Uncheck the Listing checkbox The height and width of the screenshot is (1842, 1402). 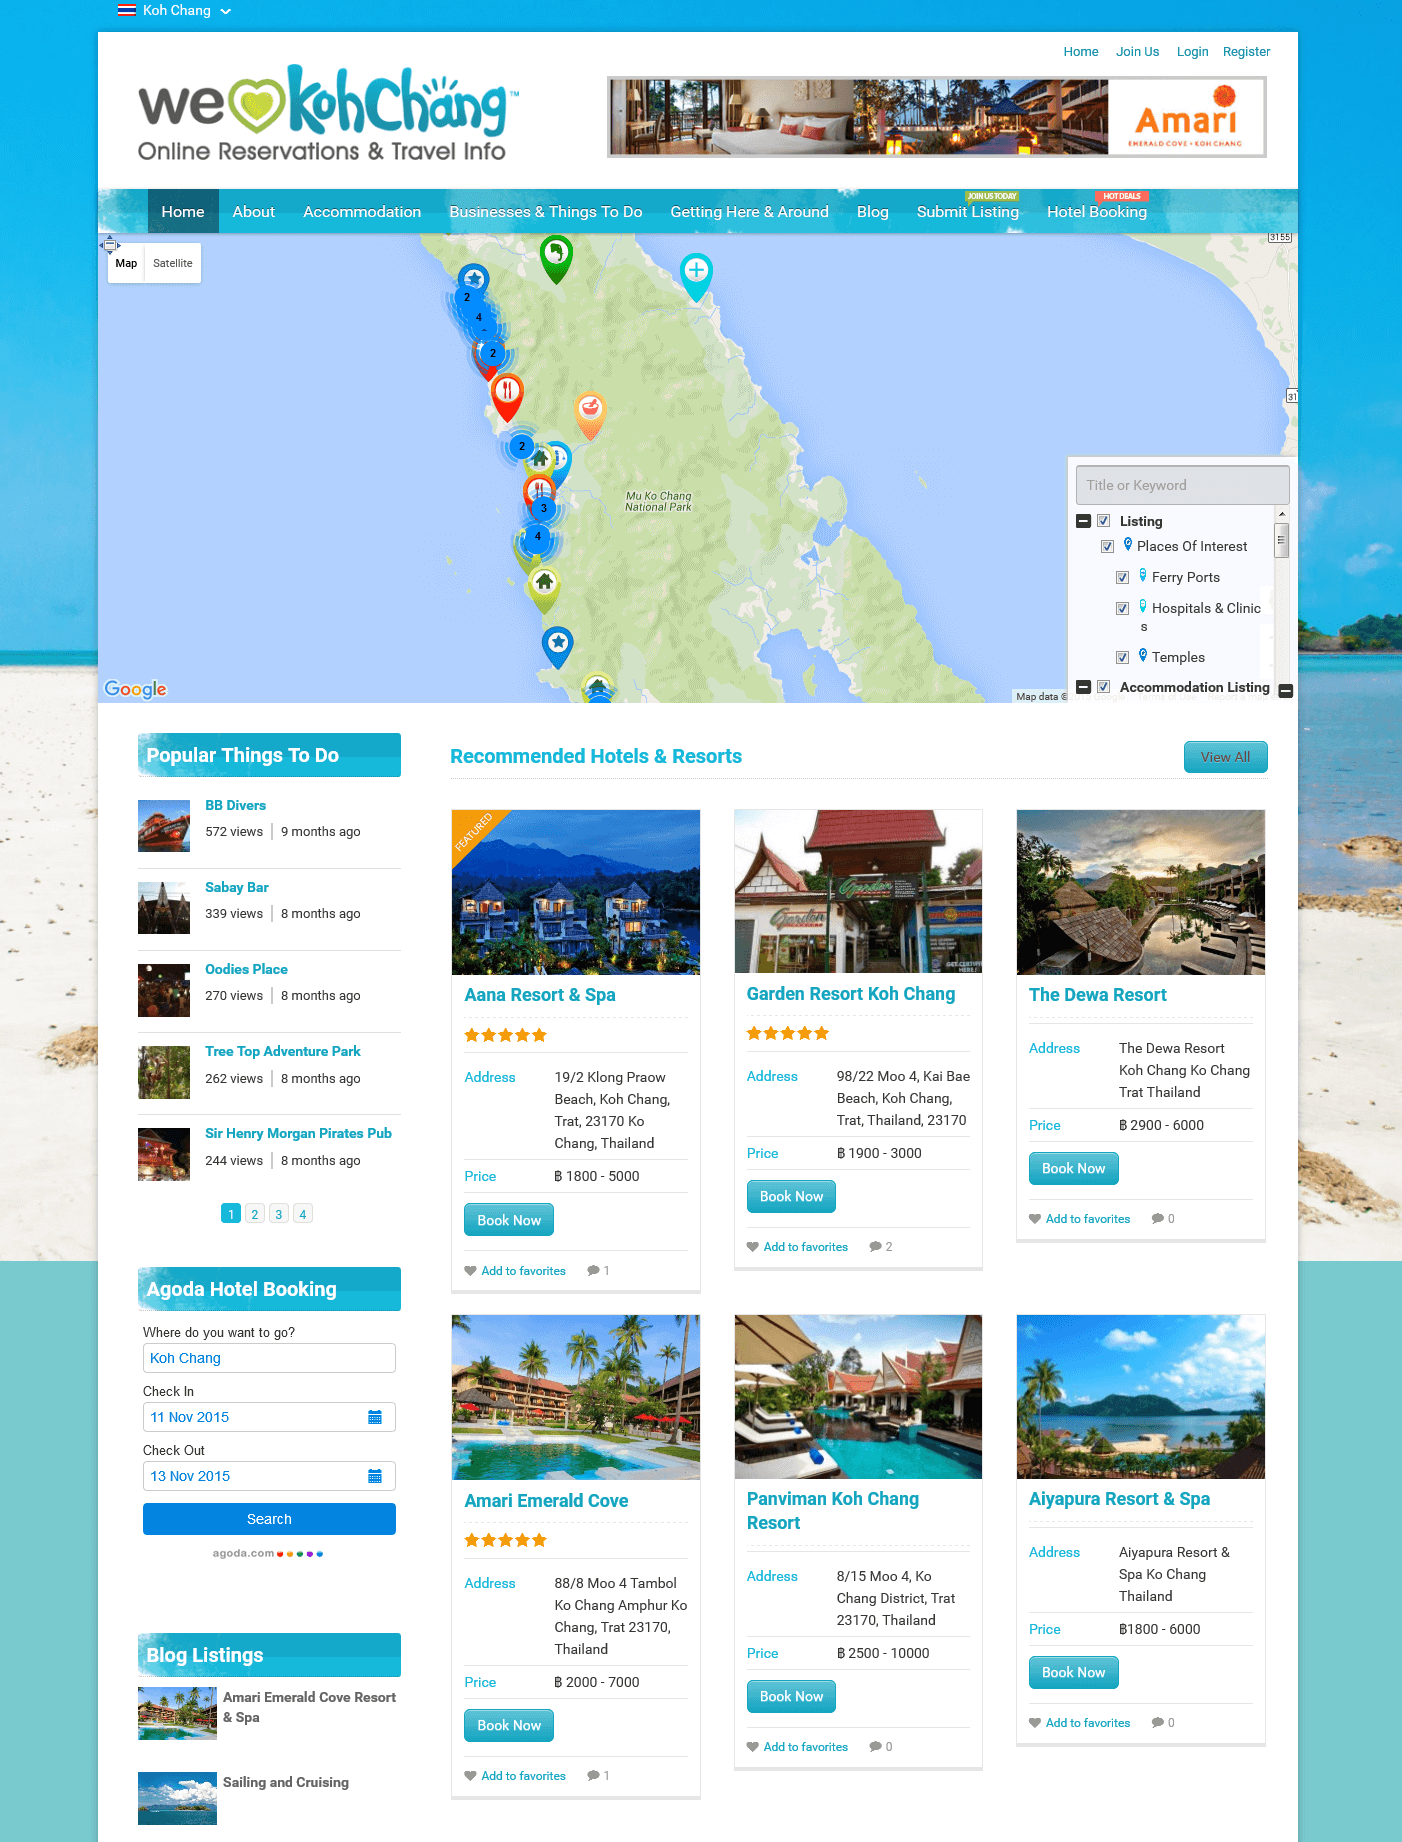[1104, 521]
